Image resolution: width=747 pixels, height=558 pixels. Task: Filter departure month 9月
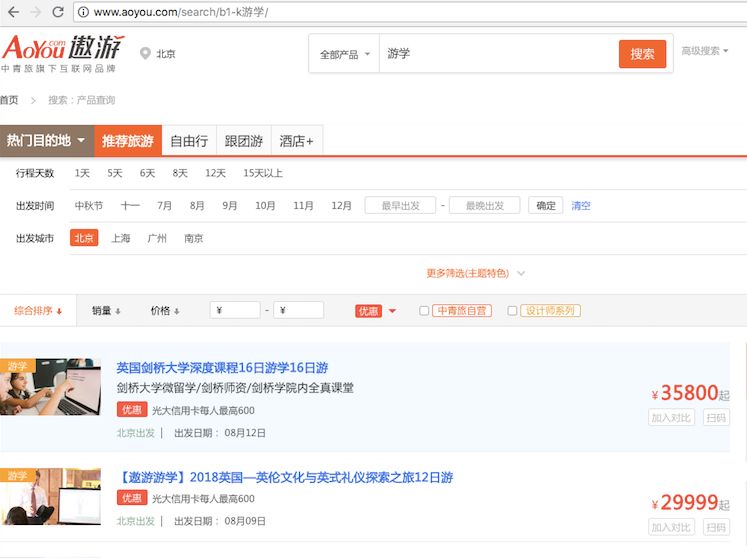point(230,205)
